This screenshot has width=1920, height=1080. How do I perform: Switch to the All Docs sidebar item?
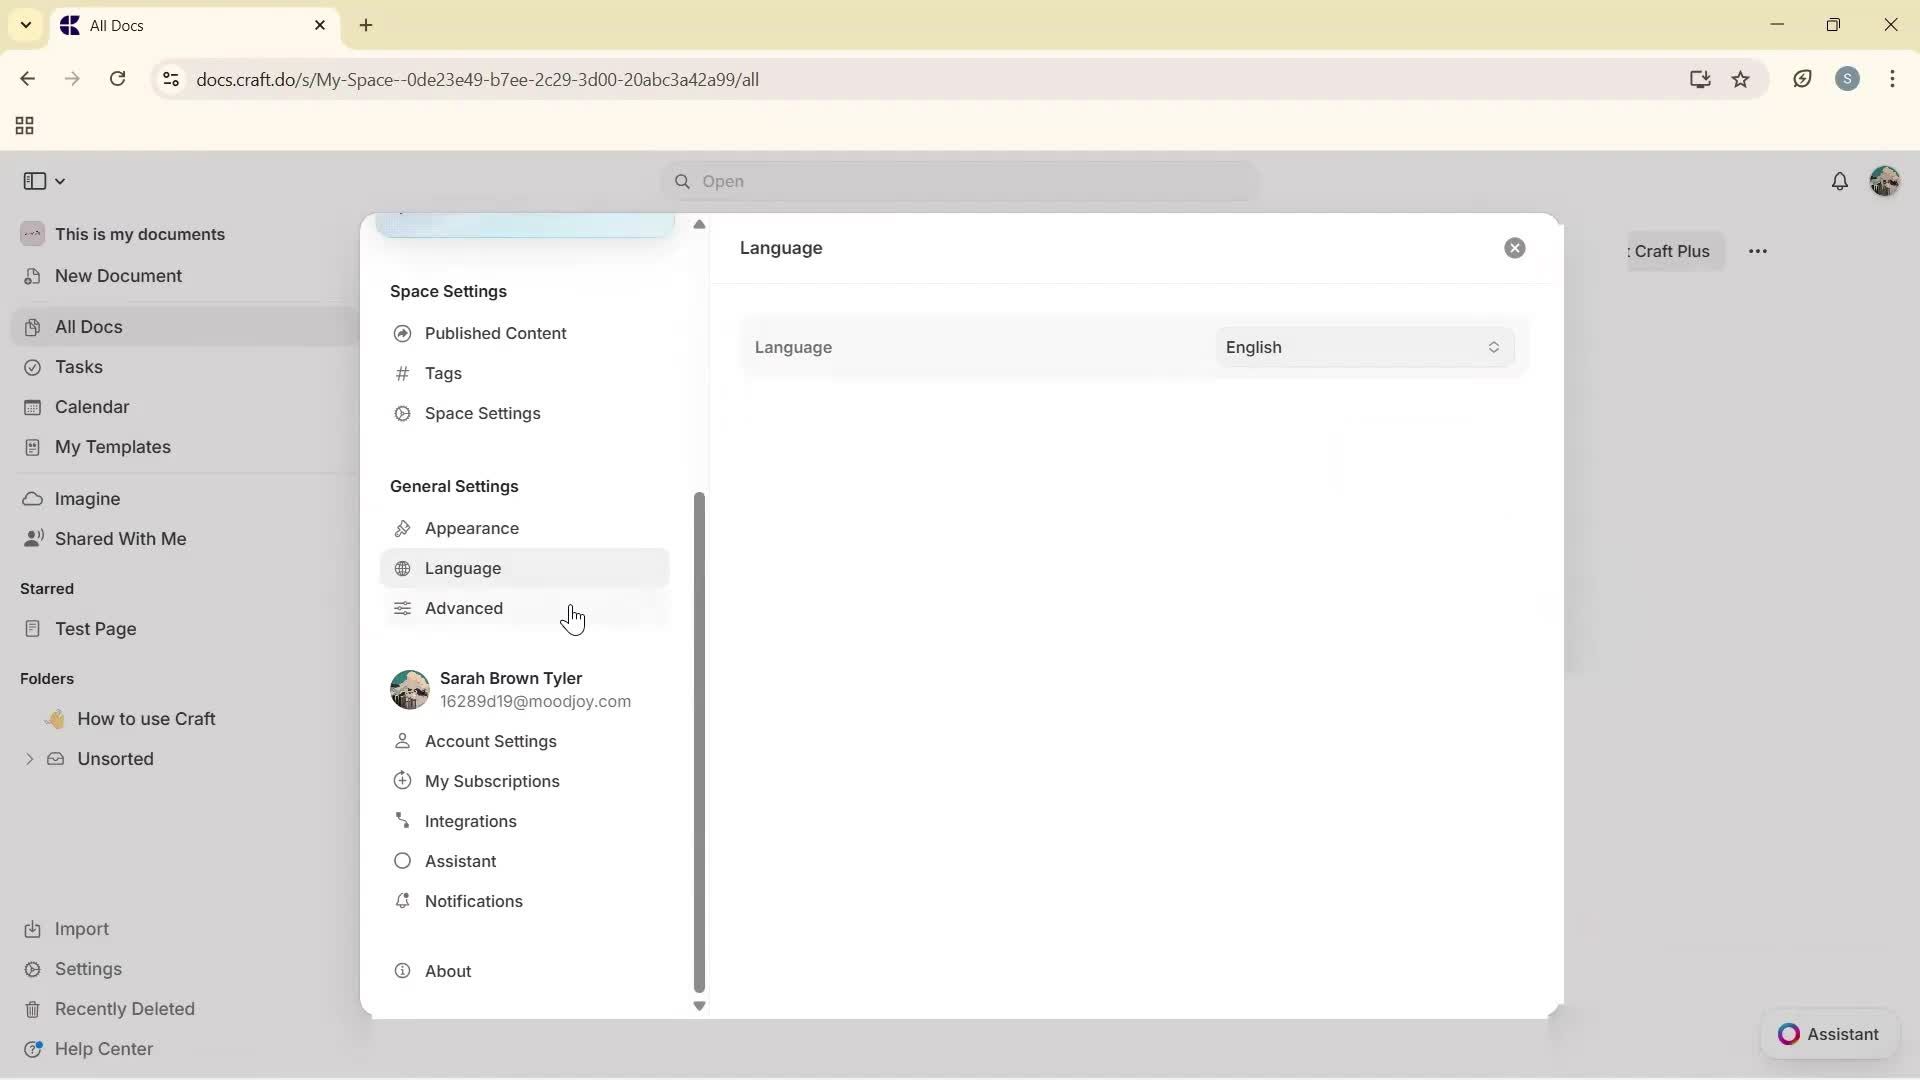[88, 326]
